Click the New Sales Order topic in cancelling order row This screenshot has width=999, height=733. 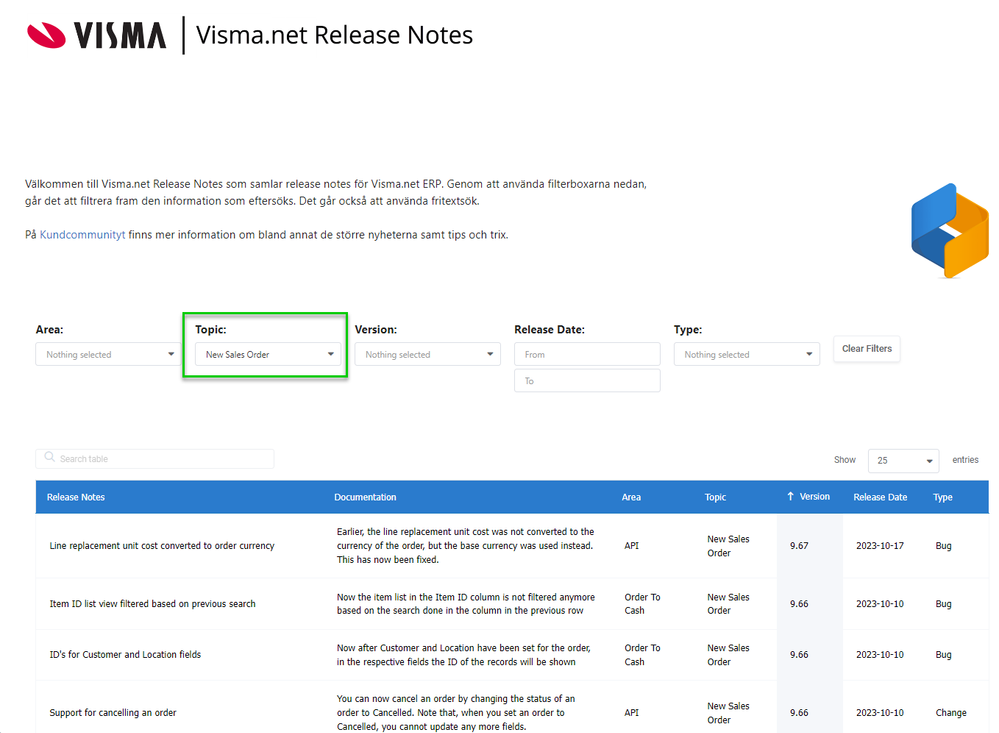728,713
